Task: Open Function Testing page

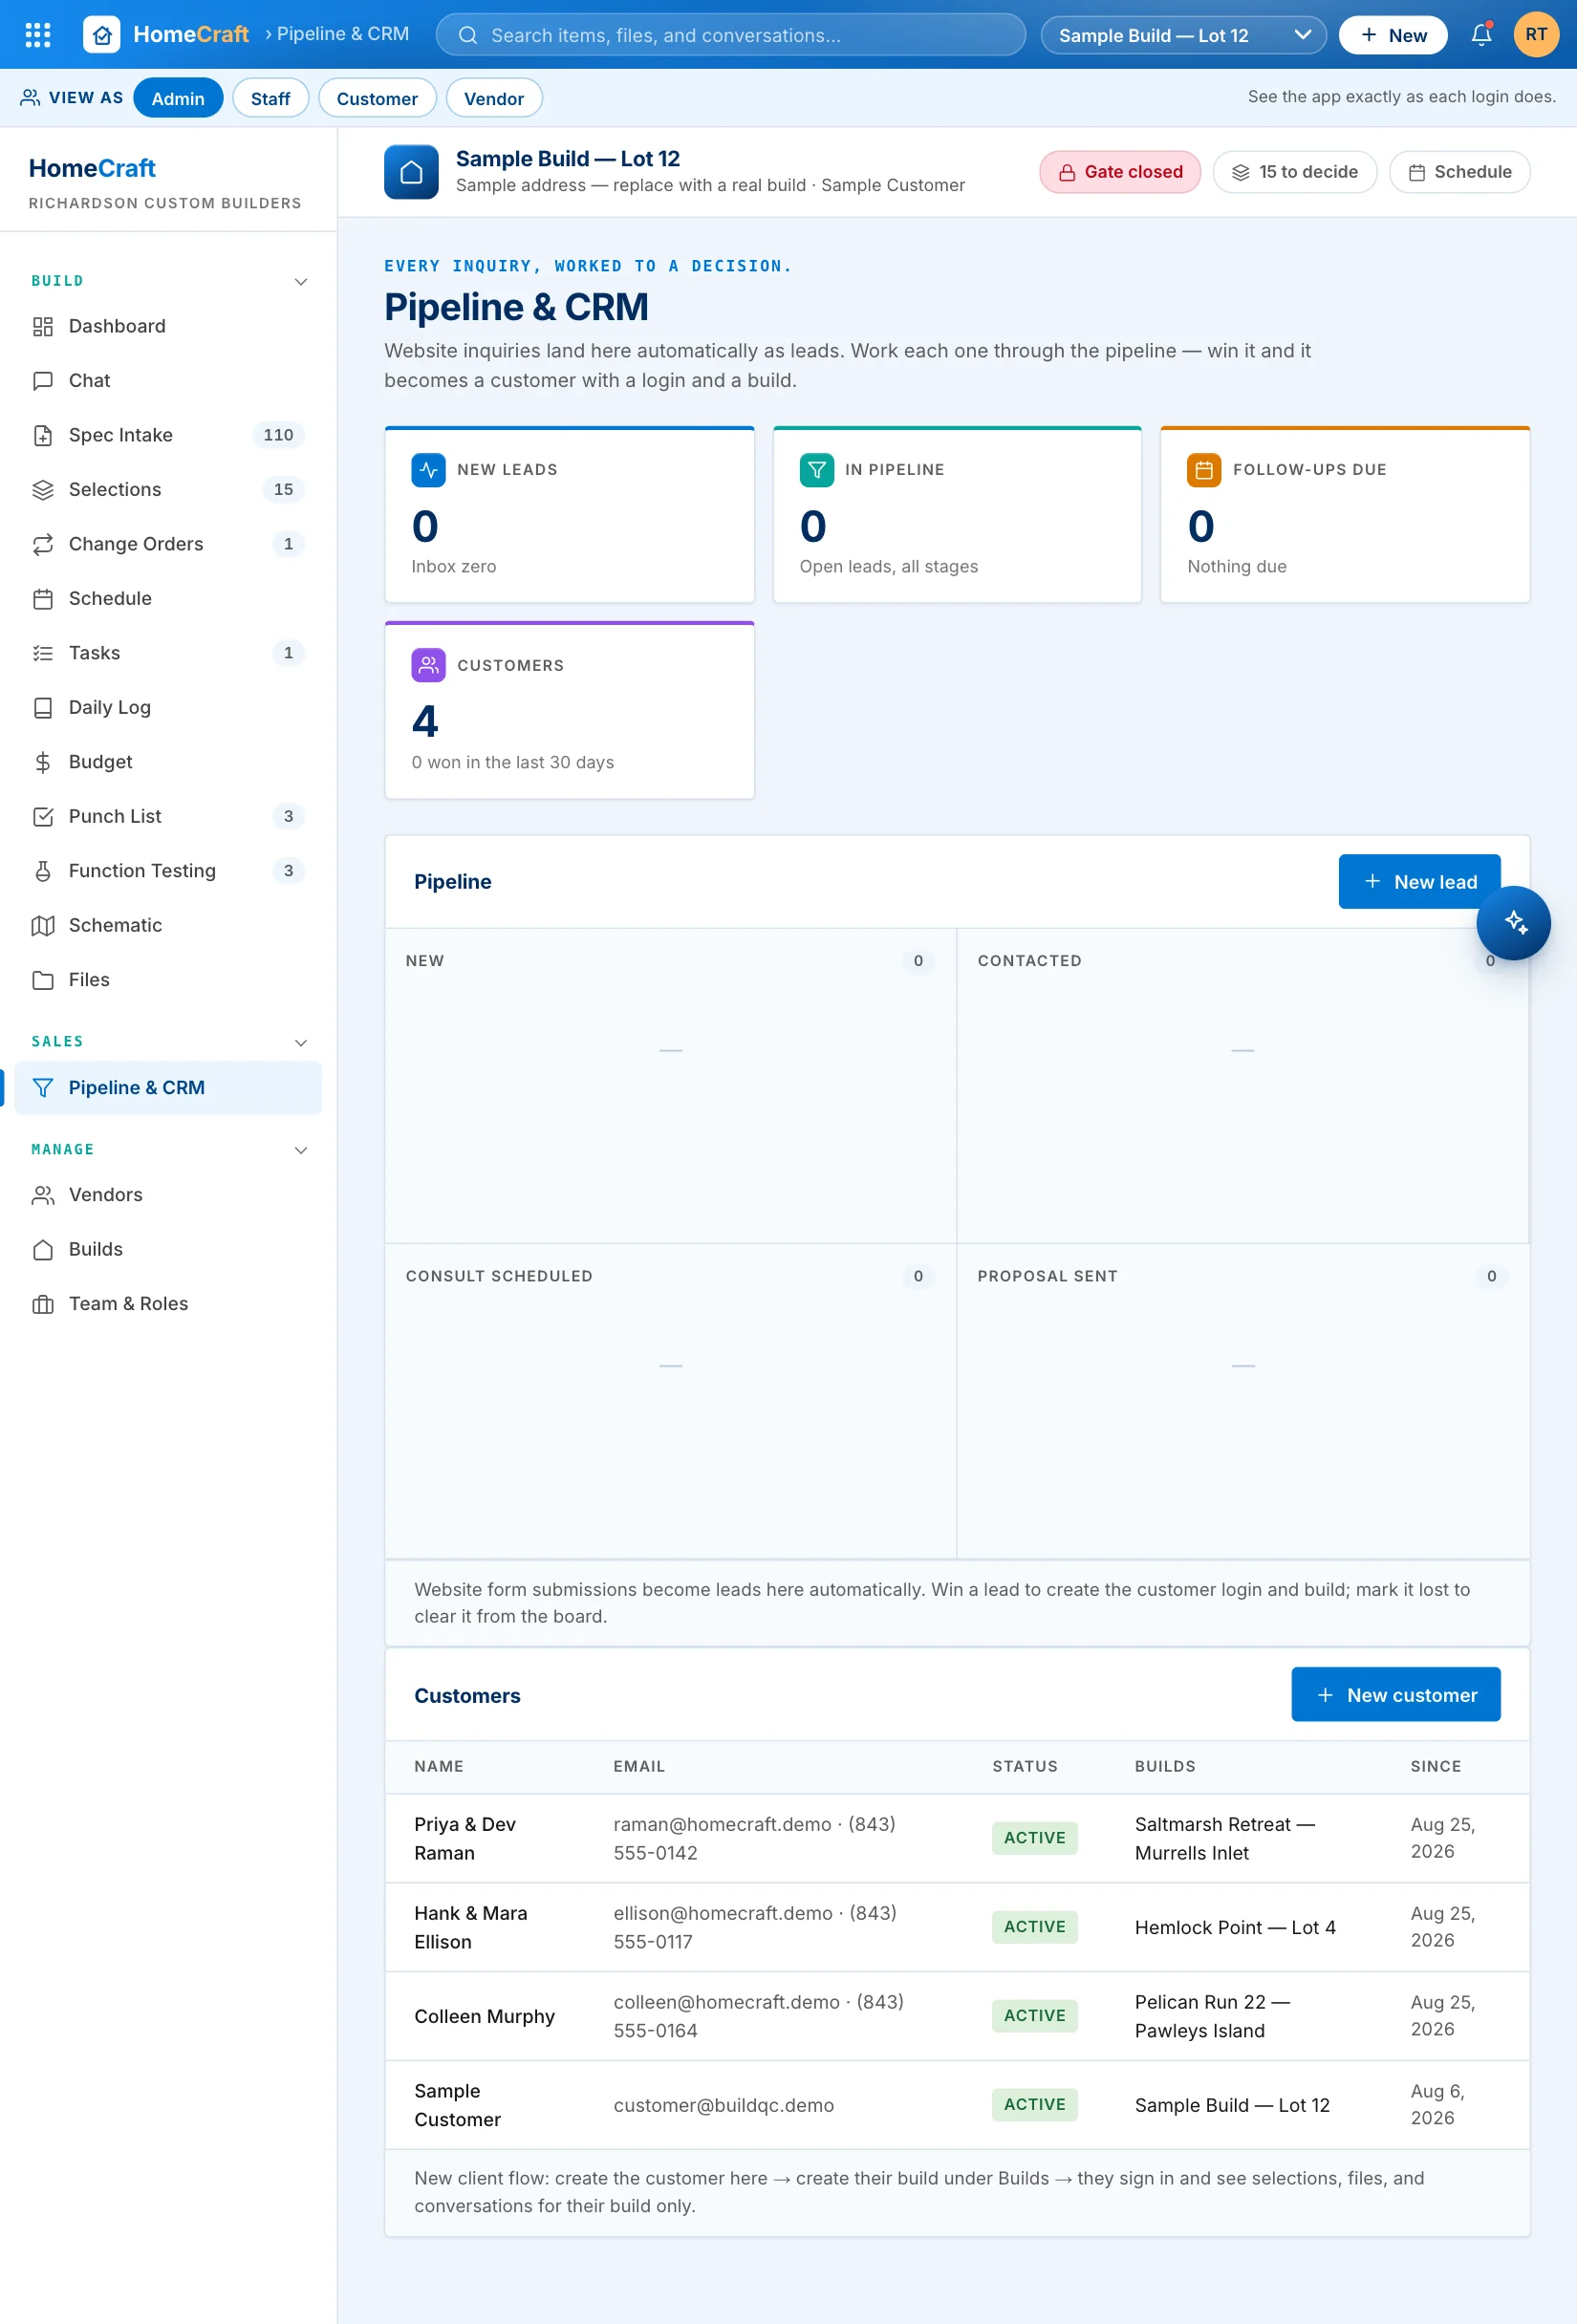Action: pyautogui.click(x=168, y=871)
